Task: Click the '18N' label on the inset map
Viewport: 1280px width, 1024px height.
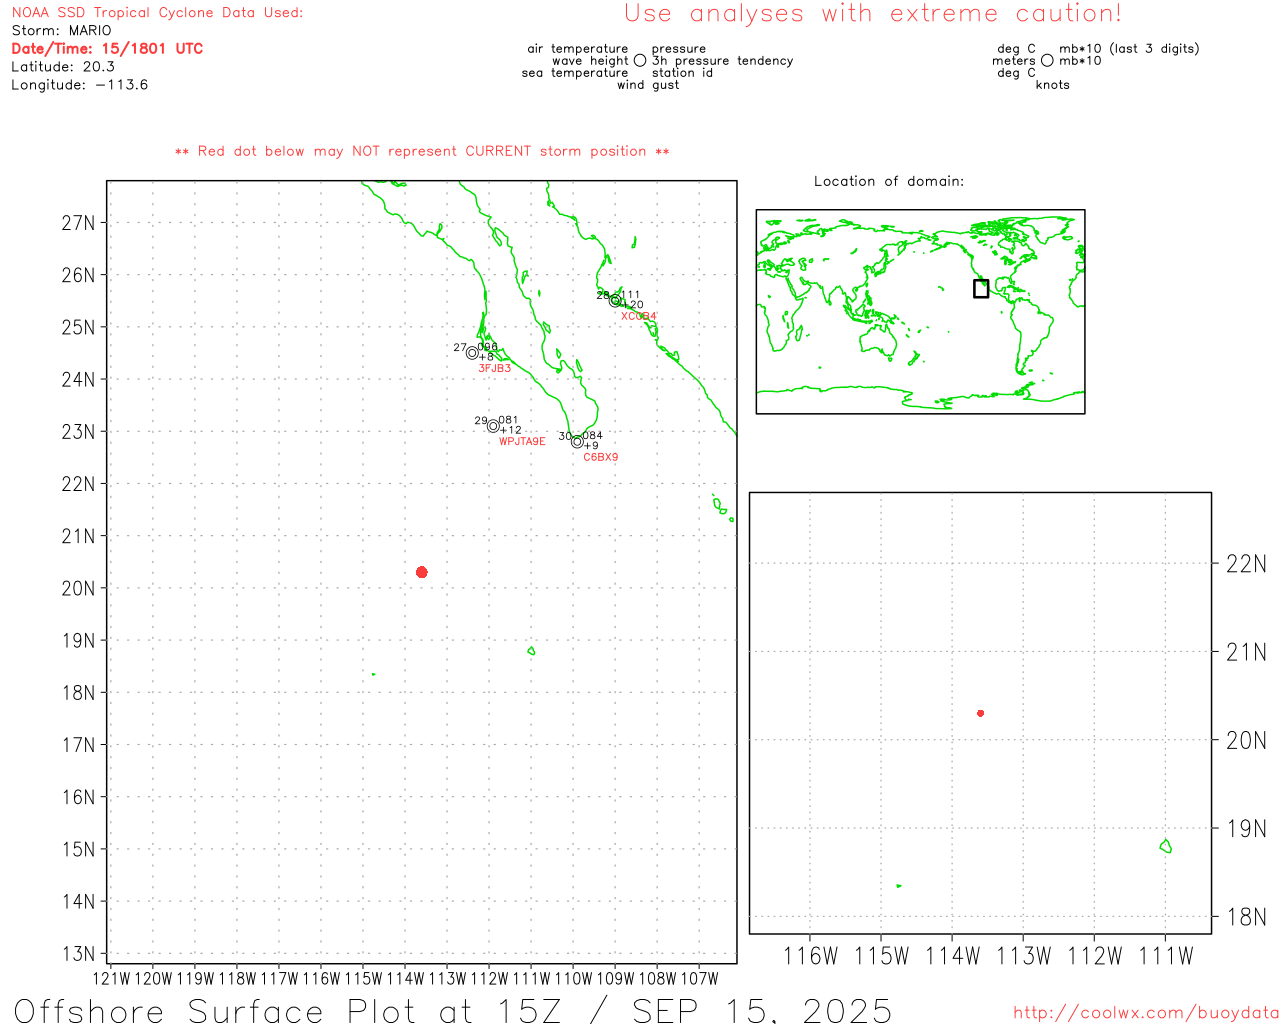Action: tap(1246, 917)
